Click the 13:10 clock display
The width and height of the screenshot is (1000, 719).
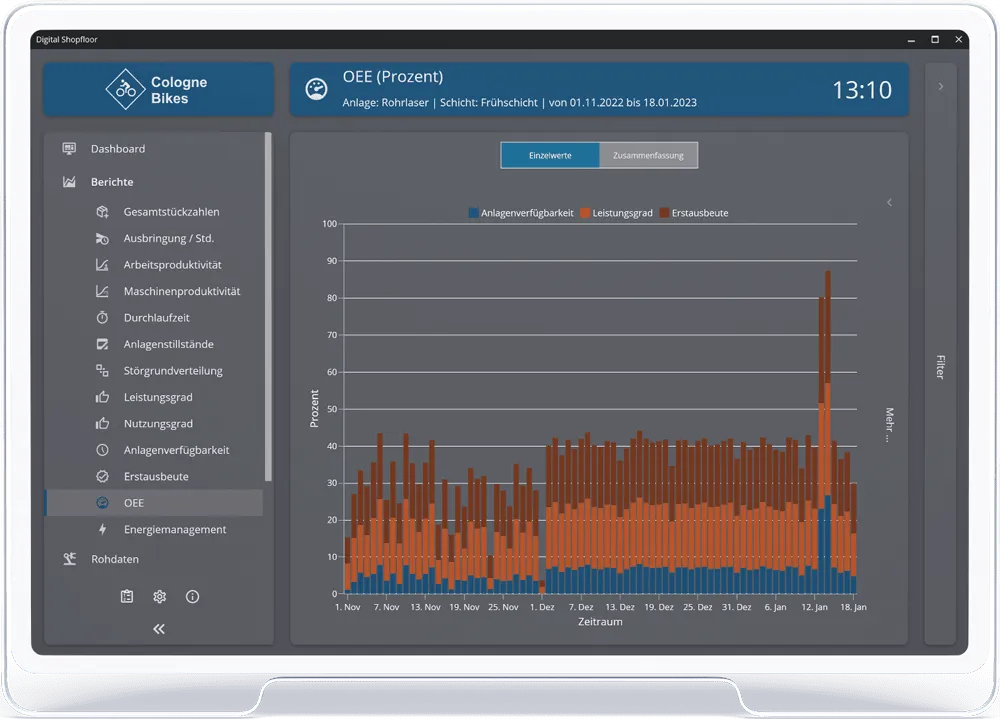pyautogui.click(x=862, y=90)
